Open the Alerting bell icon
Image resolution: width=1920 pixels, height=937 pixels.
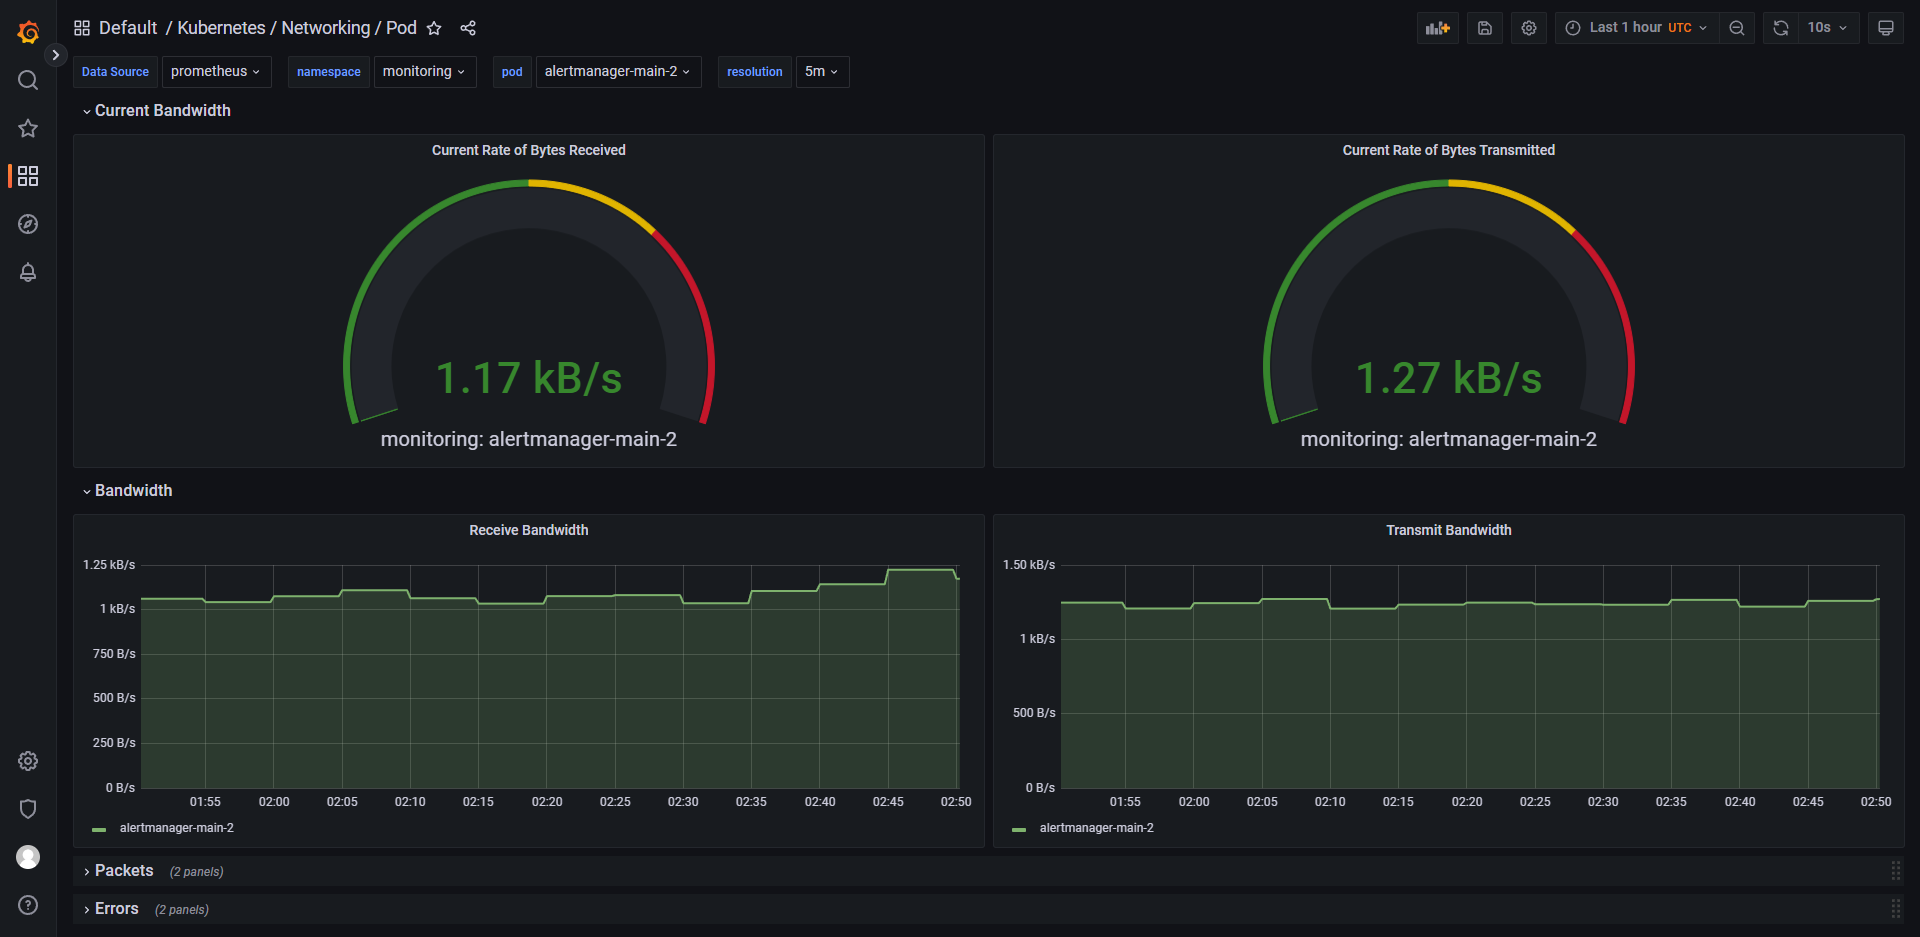click(28, 272)
